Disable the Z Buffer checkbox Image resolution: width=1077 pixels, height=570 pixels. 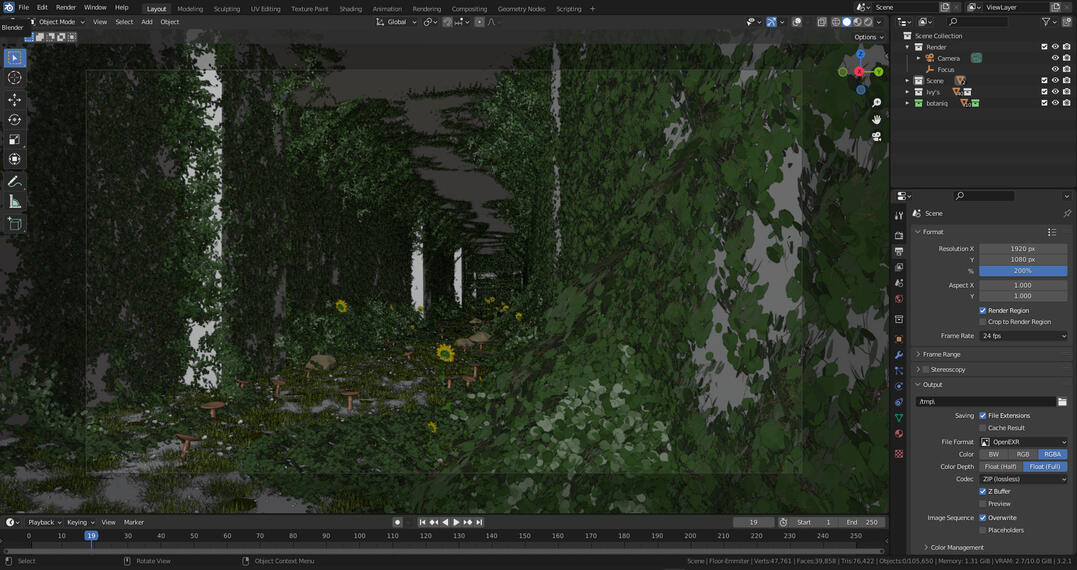pos(983,492)
